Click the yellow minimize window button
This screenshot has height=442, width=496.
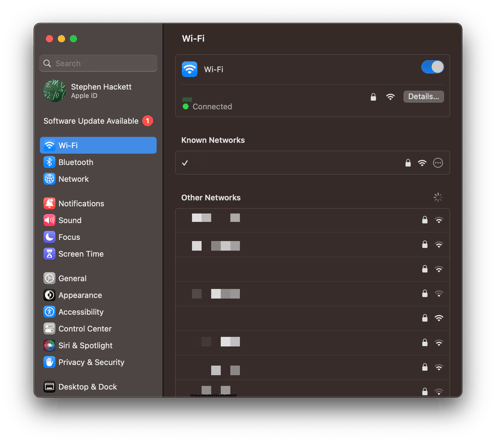[x=61, y=39]
